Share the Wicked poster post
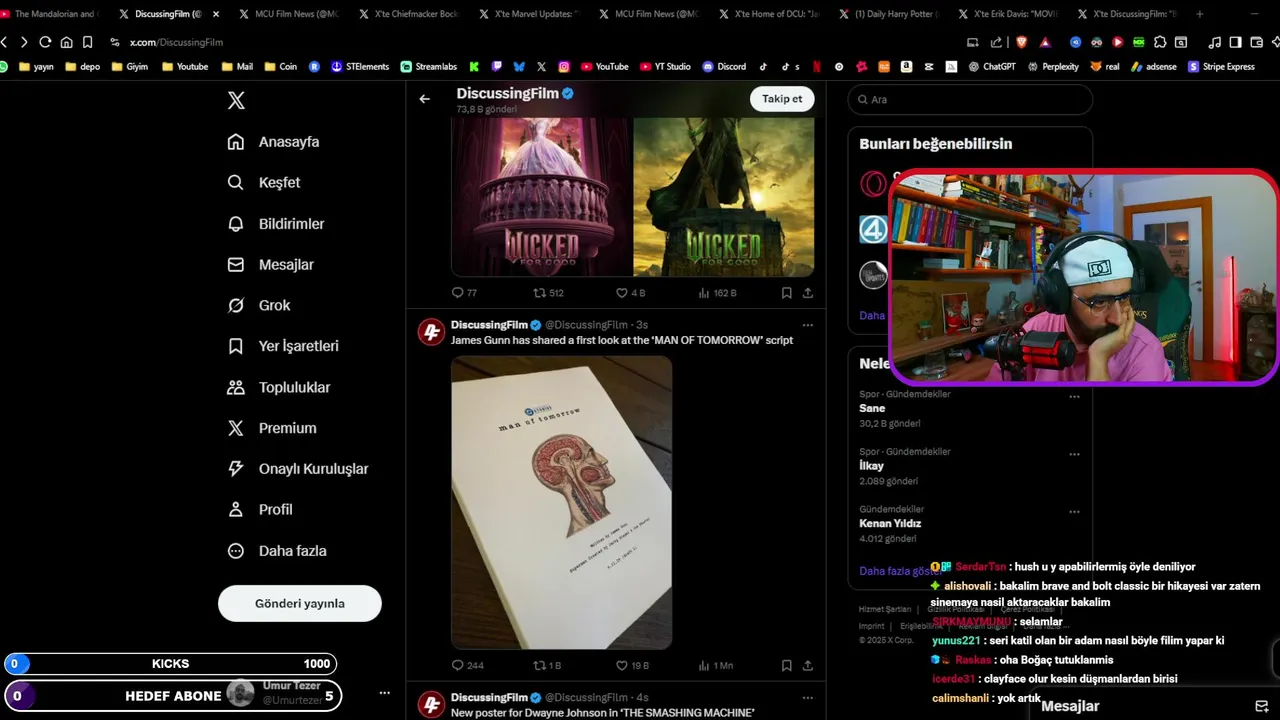1280x720 pixels. [x=808, y=293]
